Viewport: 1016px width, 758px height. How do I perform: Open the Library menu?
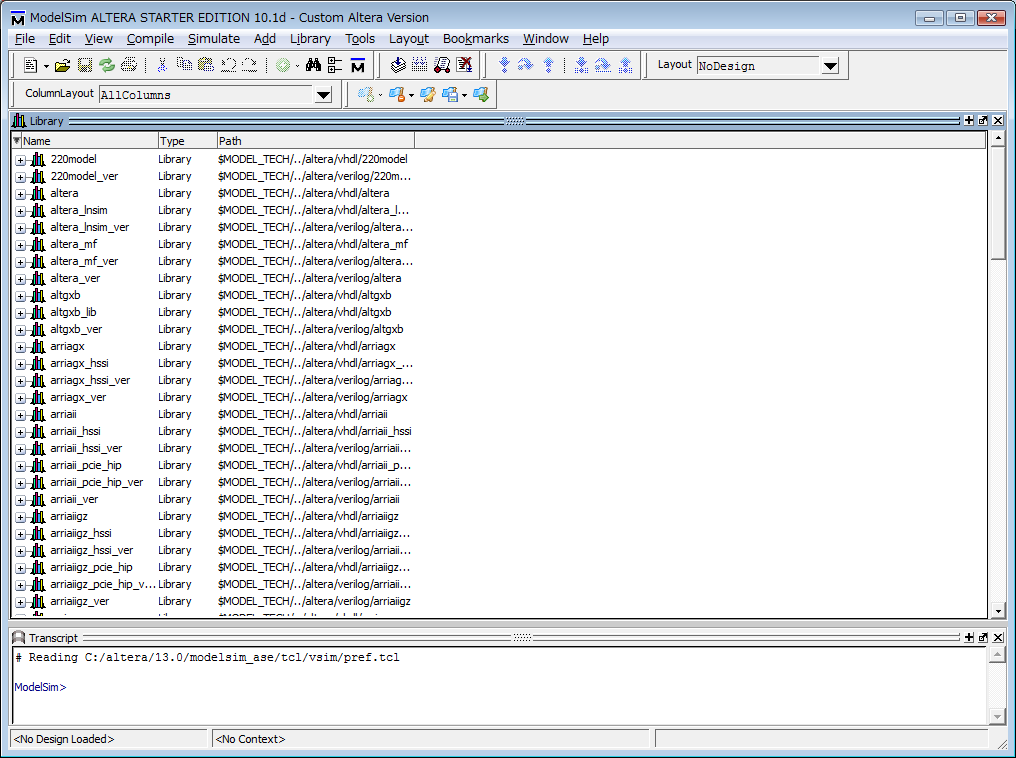310,39
